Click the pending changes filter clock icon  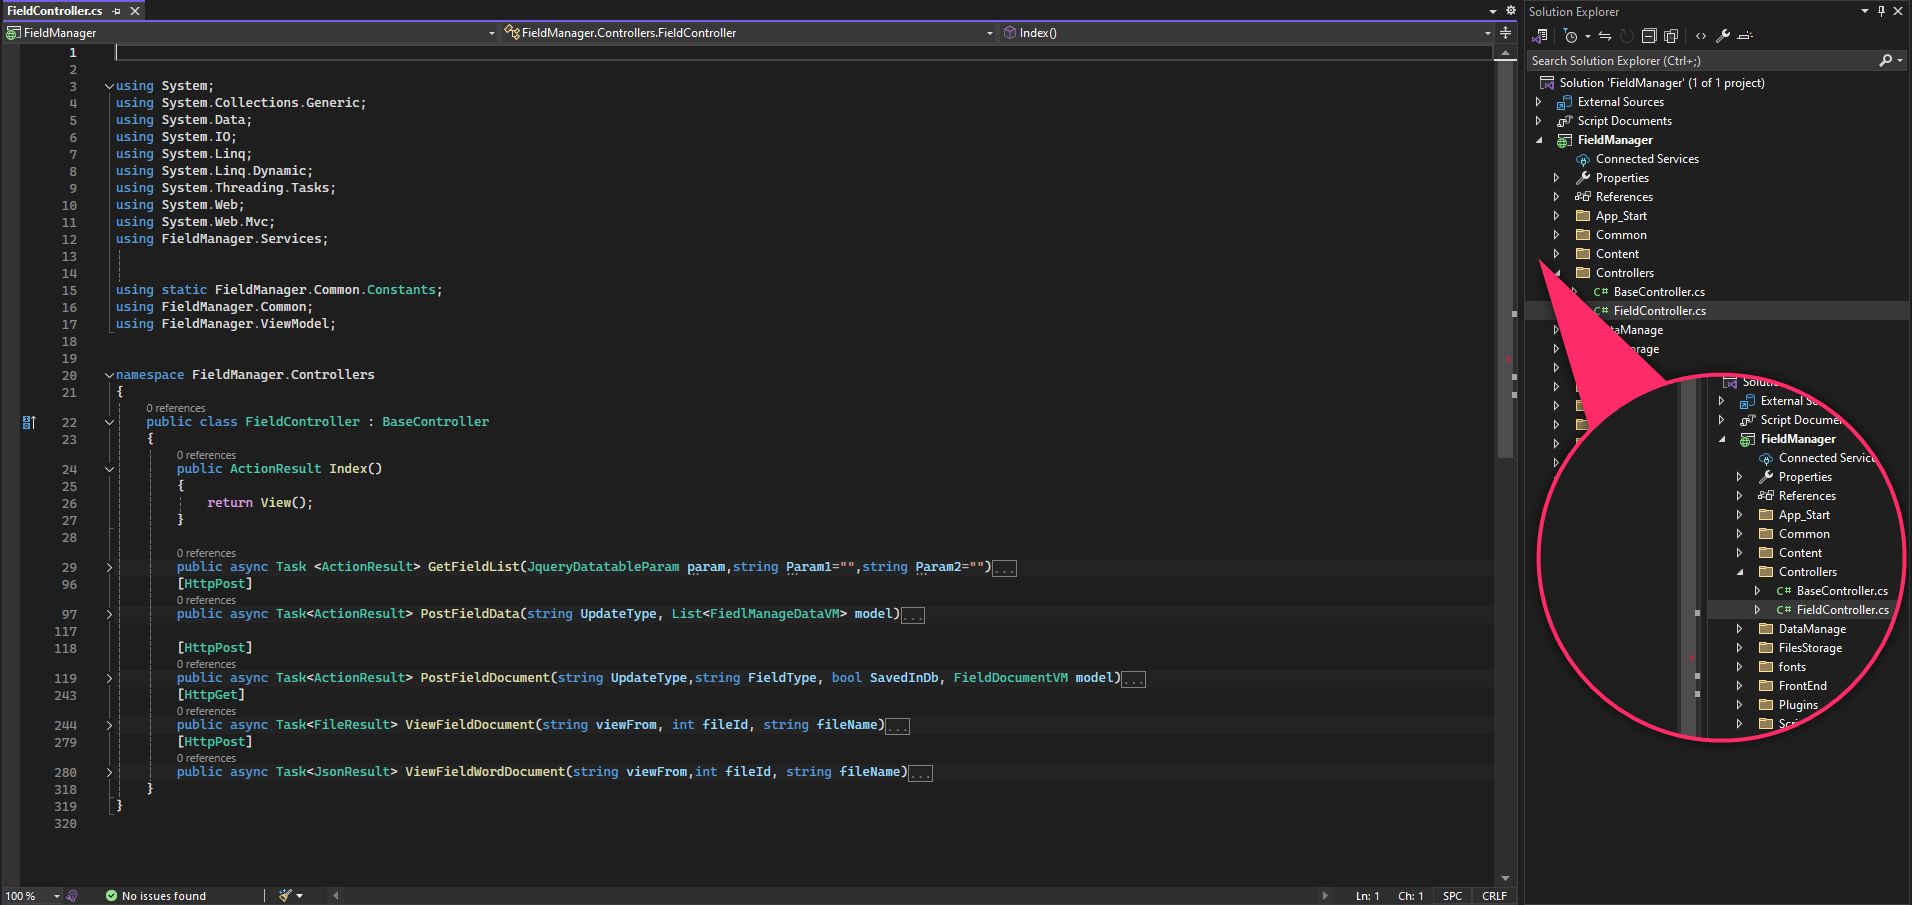pyautogui.click(x=1571, y=36)
